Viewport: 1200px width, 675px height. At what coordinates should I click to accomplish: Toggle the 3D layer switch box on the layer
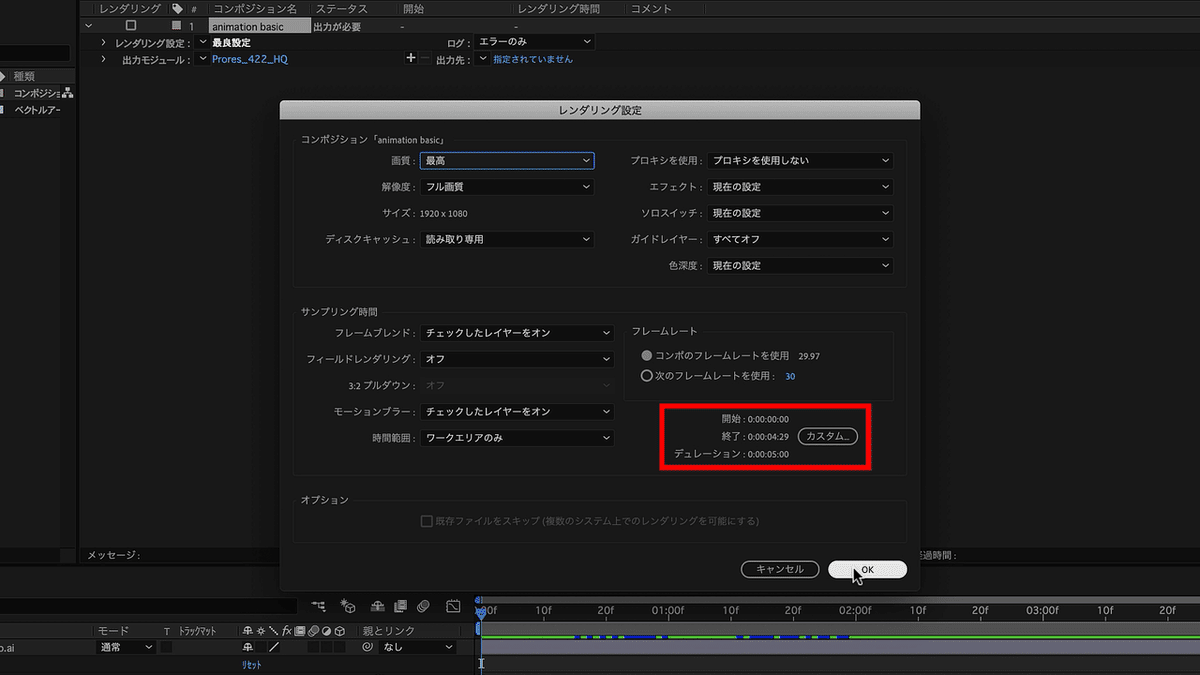[x=339, y=647]
